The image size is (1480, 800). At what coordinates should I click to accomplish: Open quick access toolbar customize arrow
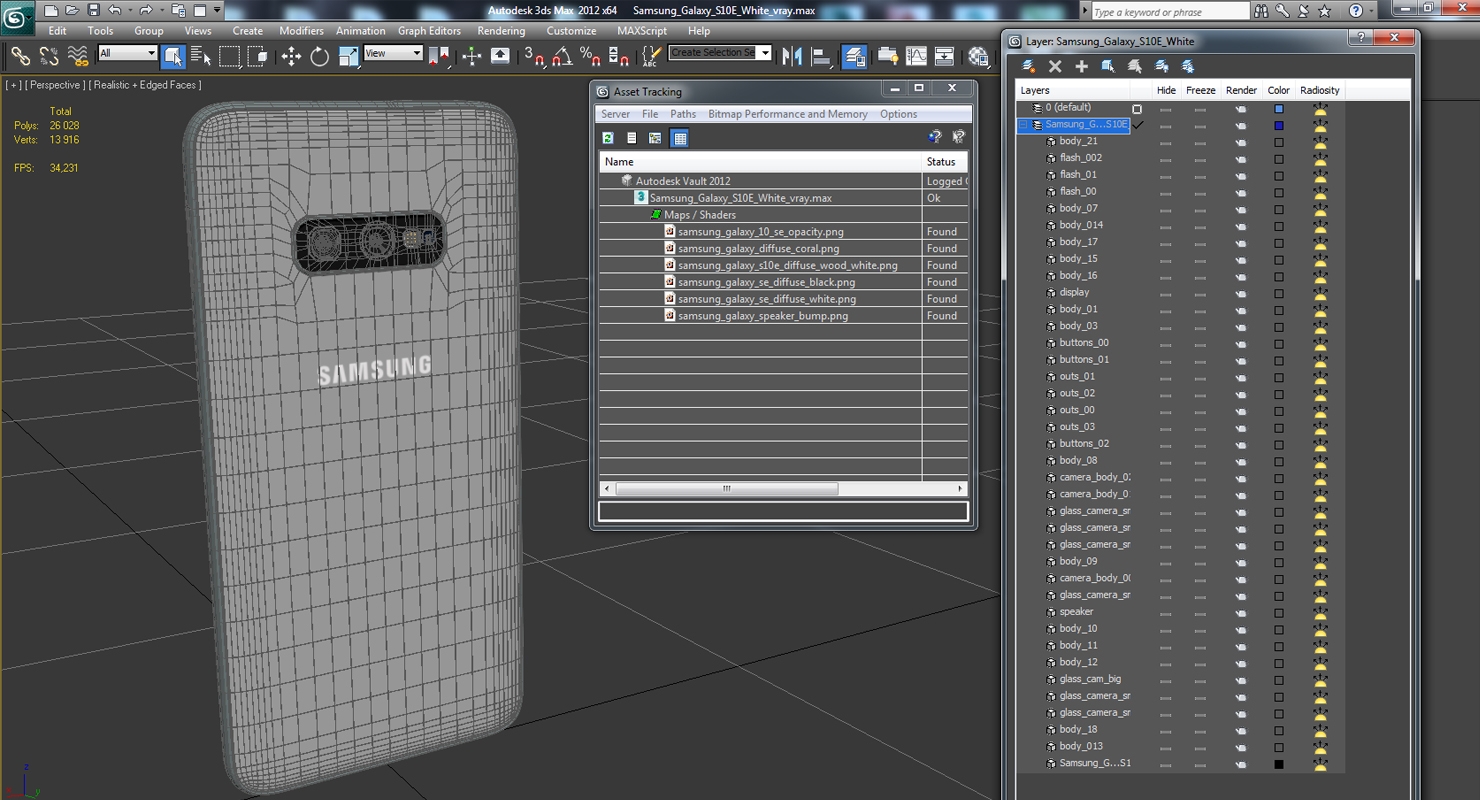click(217, 10)
